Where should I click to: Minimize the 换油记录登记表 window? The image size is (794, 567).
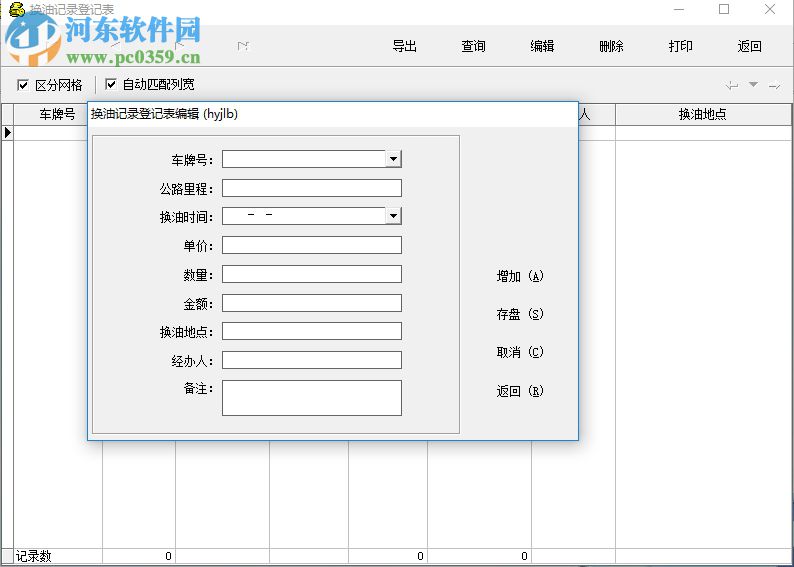679,9
